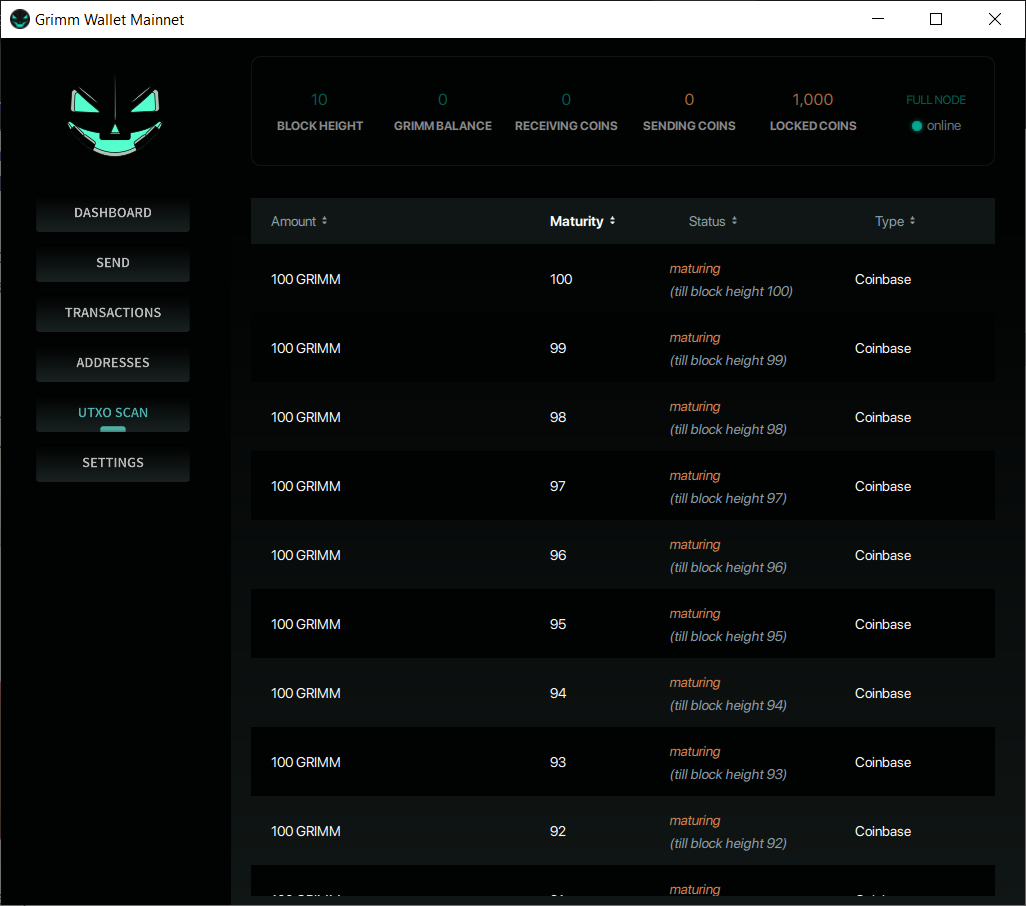Maximize the Grimm Wallet window

pyautogui.click(x=936, y=19)
